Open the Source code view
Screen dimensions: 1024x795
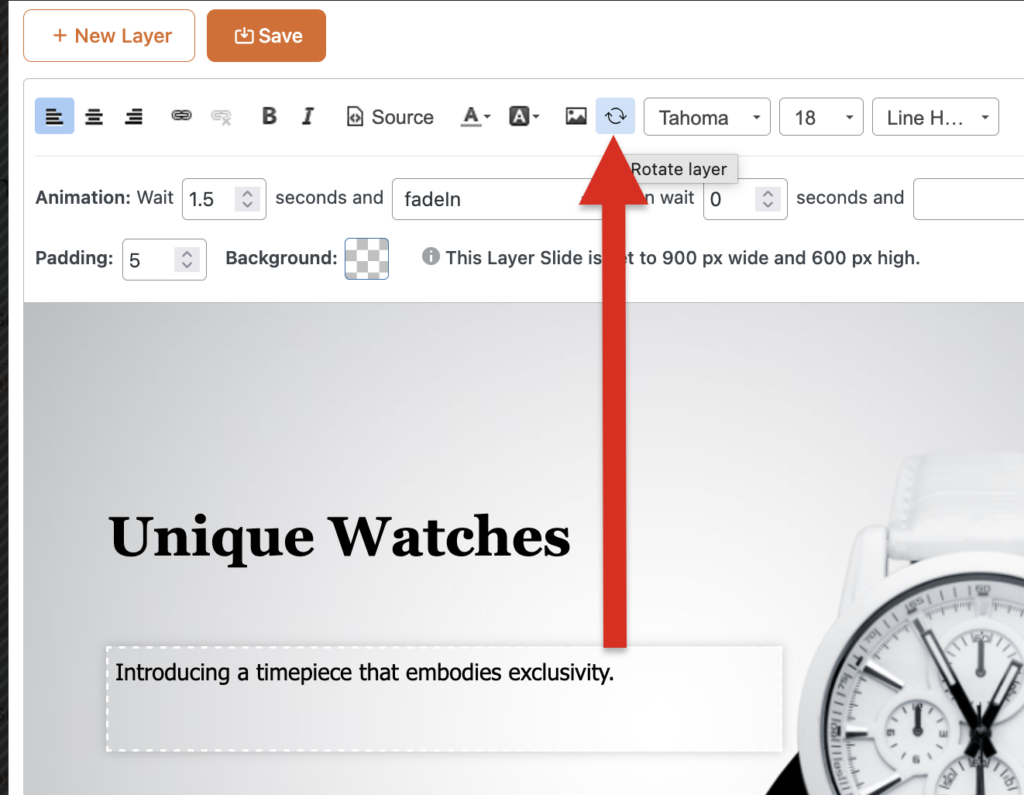click(389, 117)
